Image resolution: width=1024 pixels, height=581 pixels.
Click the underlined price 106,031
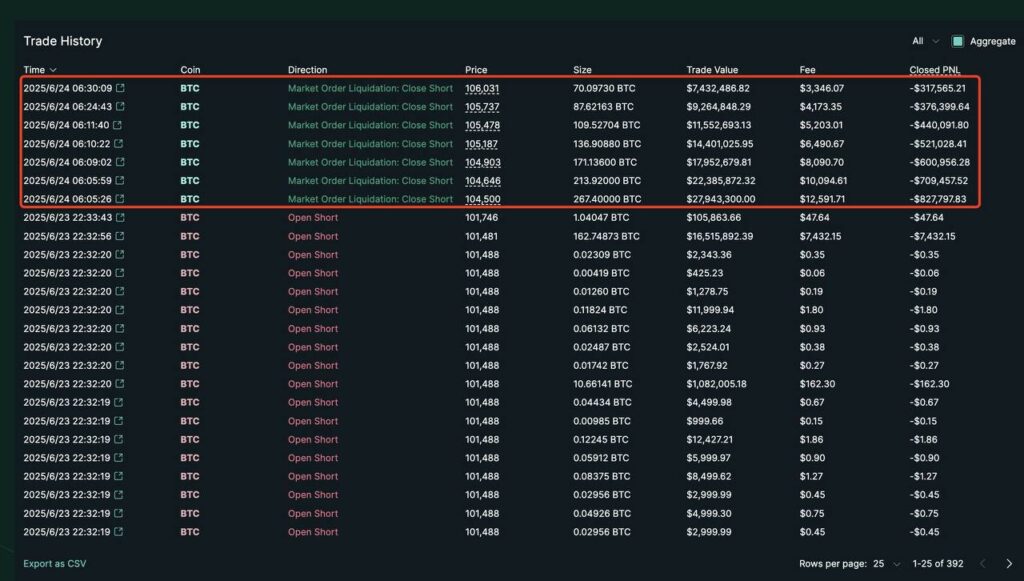tap(482, 88)
